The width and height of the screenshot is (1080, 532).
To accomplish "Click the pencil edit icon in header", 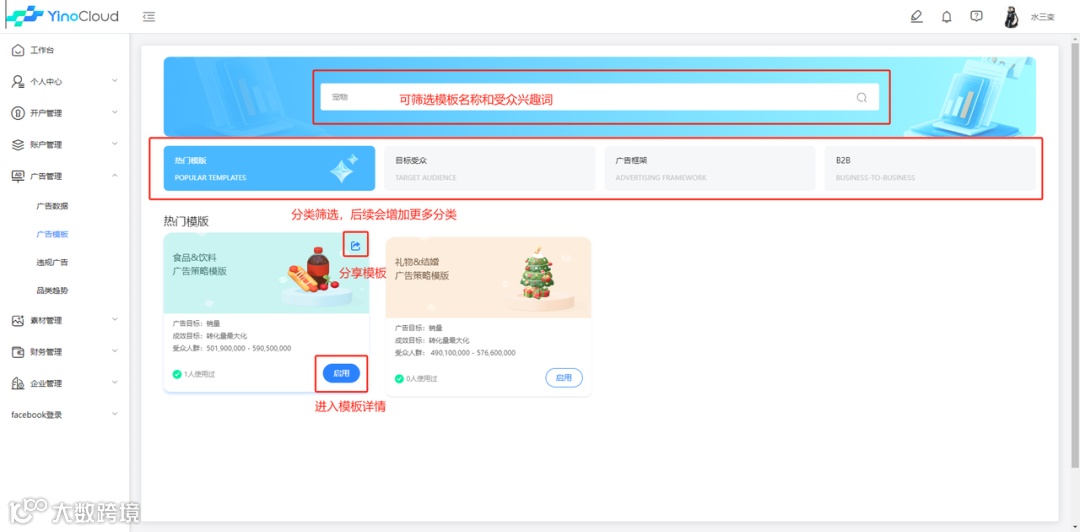I will [916, 17].
